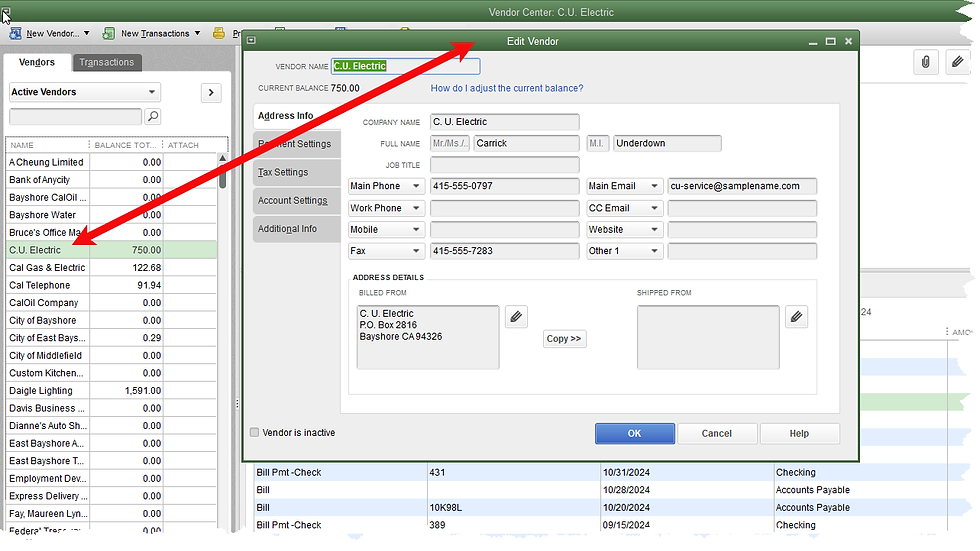Switch to the Vendors tab

(x=37, y=62)
